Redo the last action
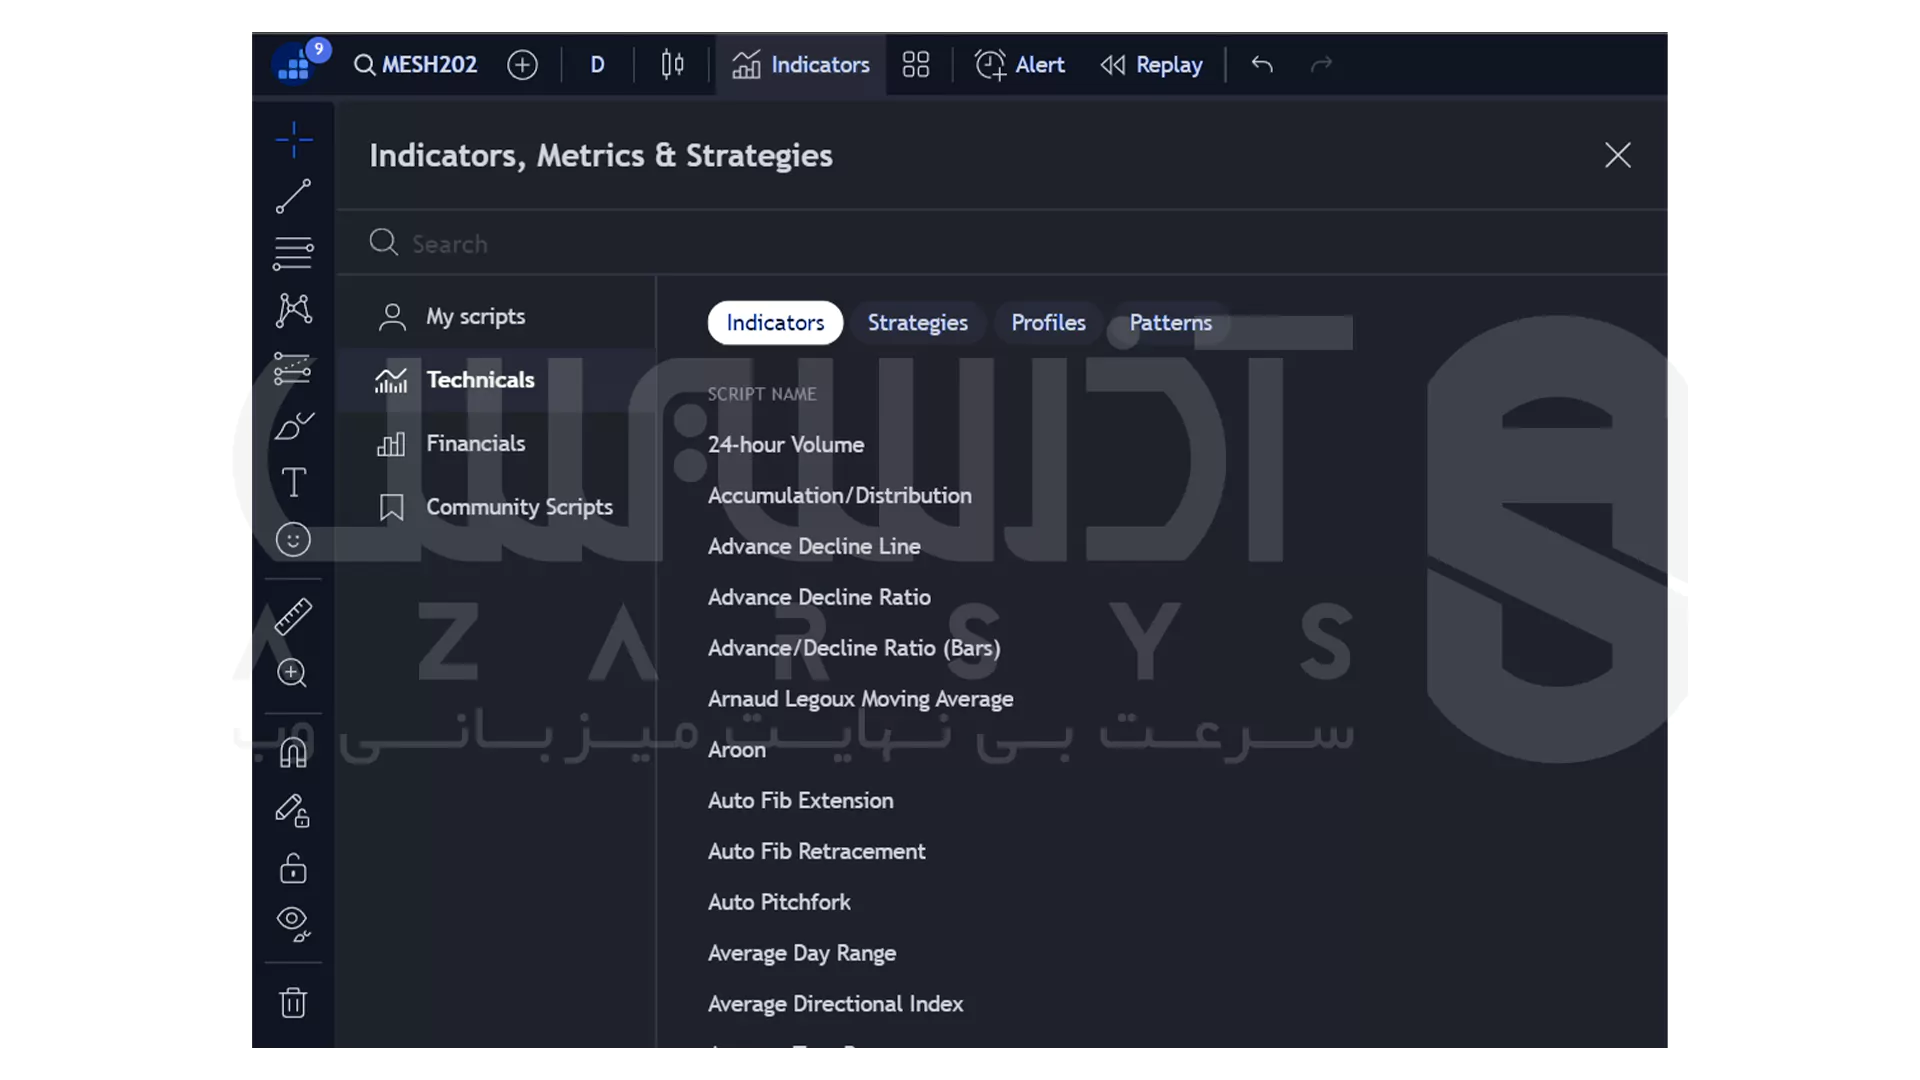Screen dimensions: 1920x1080 [1321, 65]
